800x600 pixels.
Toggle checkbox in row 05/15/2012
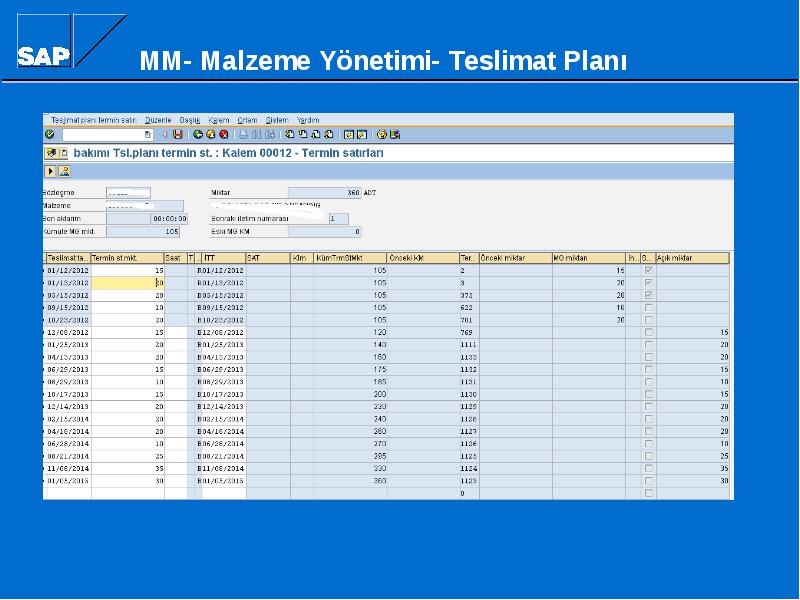pos(648,295)
